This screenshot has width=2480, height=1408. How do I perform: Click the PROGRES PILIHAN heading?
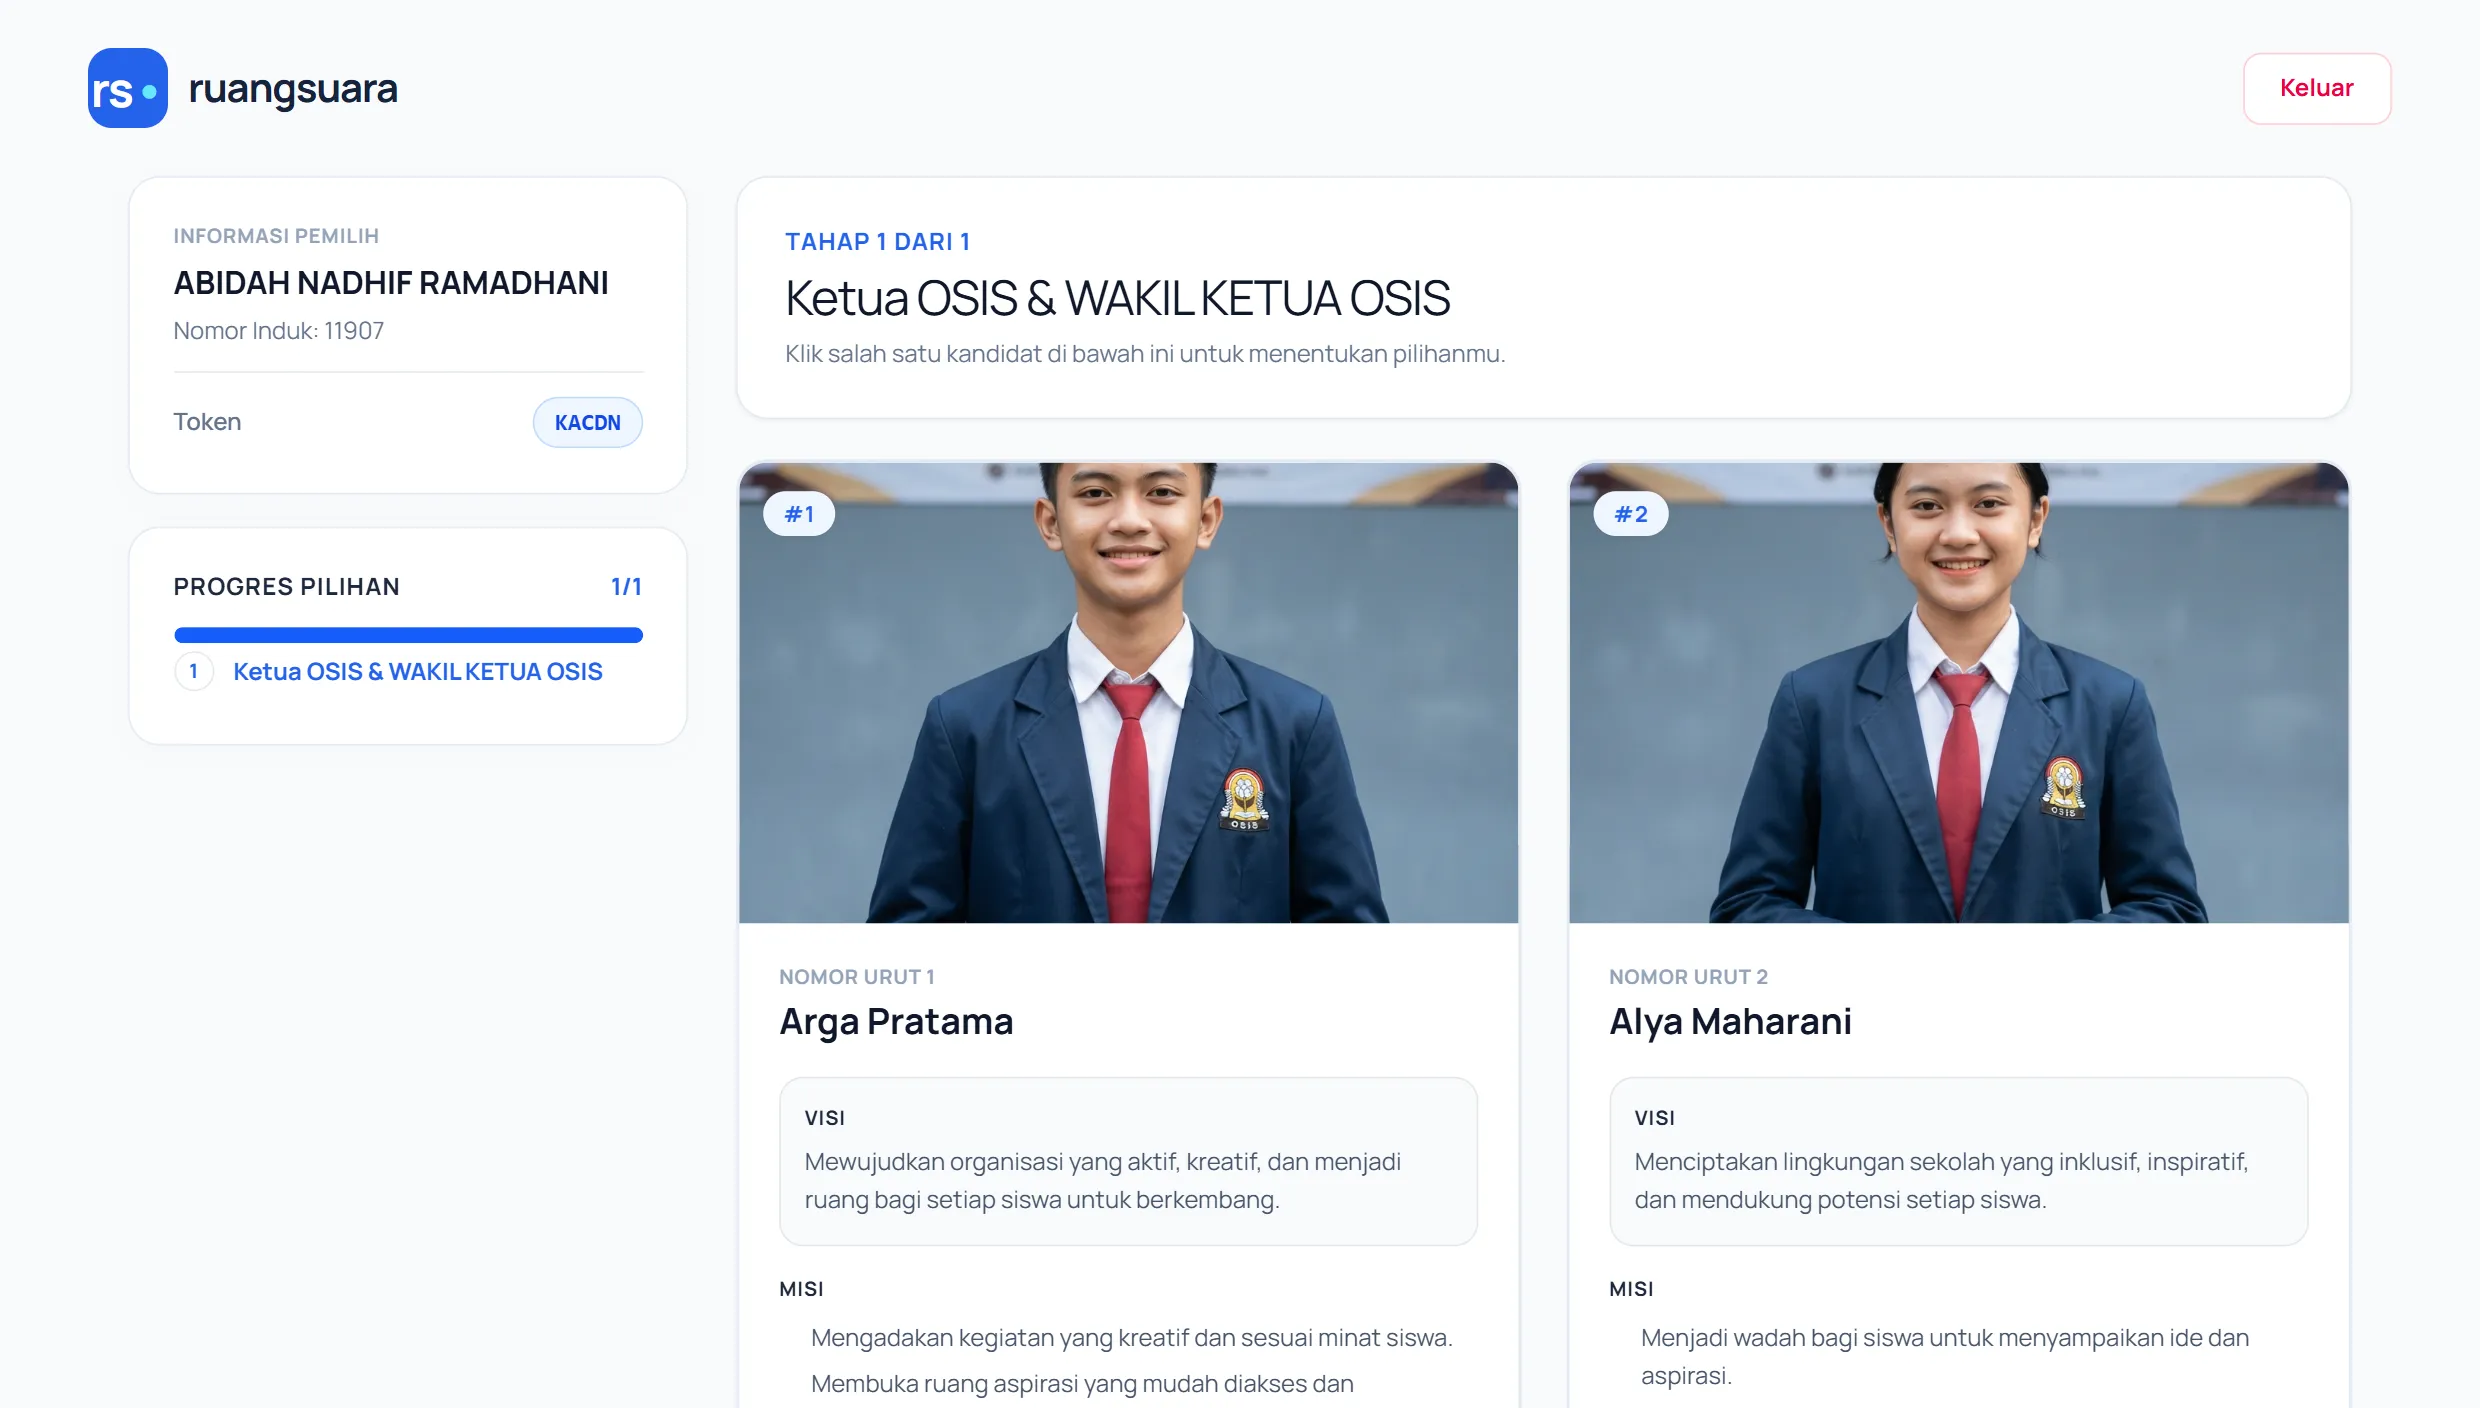point(286,586)
